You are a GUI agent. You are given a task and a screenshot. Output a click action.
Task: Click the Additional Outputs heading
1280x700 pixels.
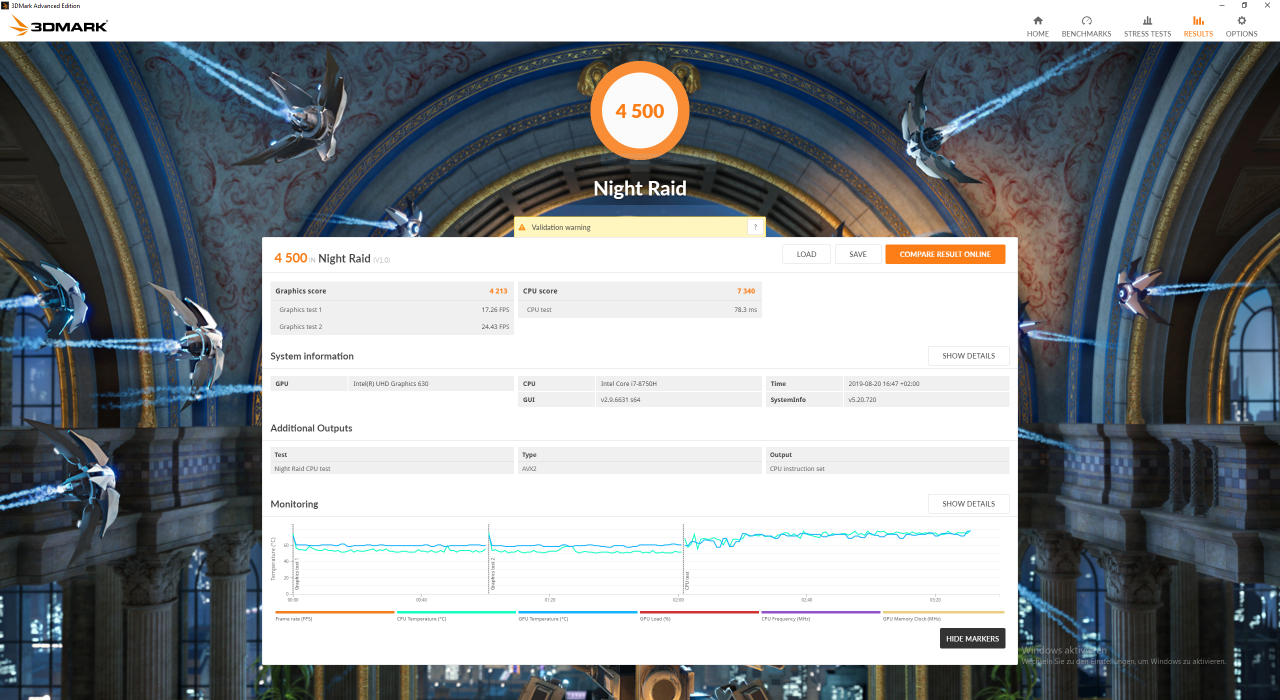click(311, 428)
